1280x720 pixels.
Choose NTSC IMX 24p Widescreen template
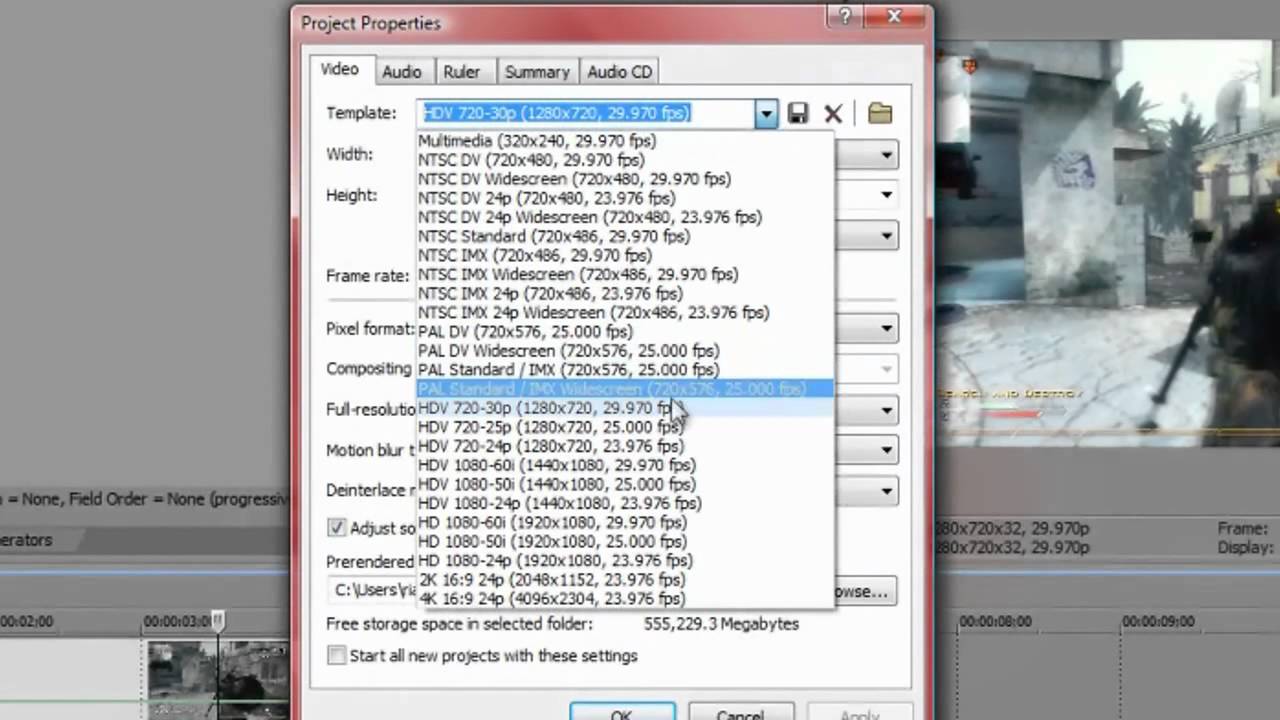624,312
